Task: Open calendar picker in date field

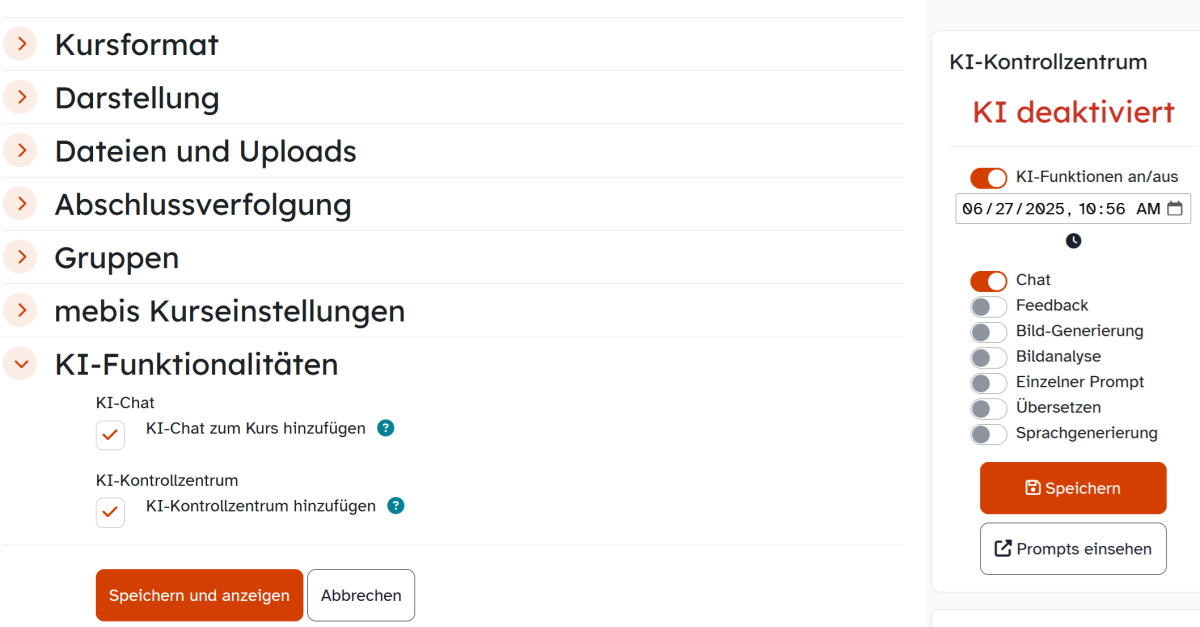Action: point(1175,209)
